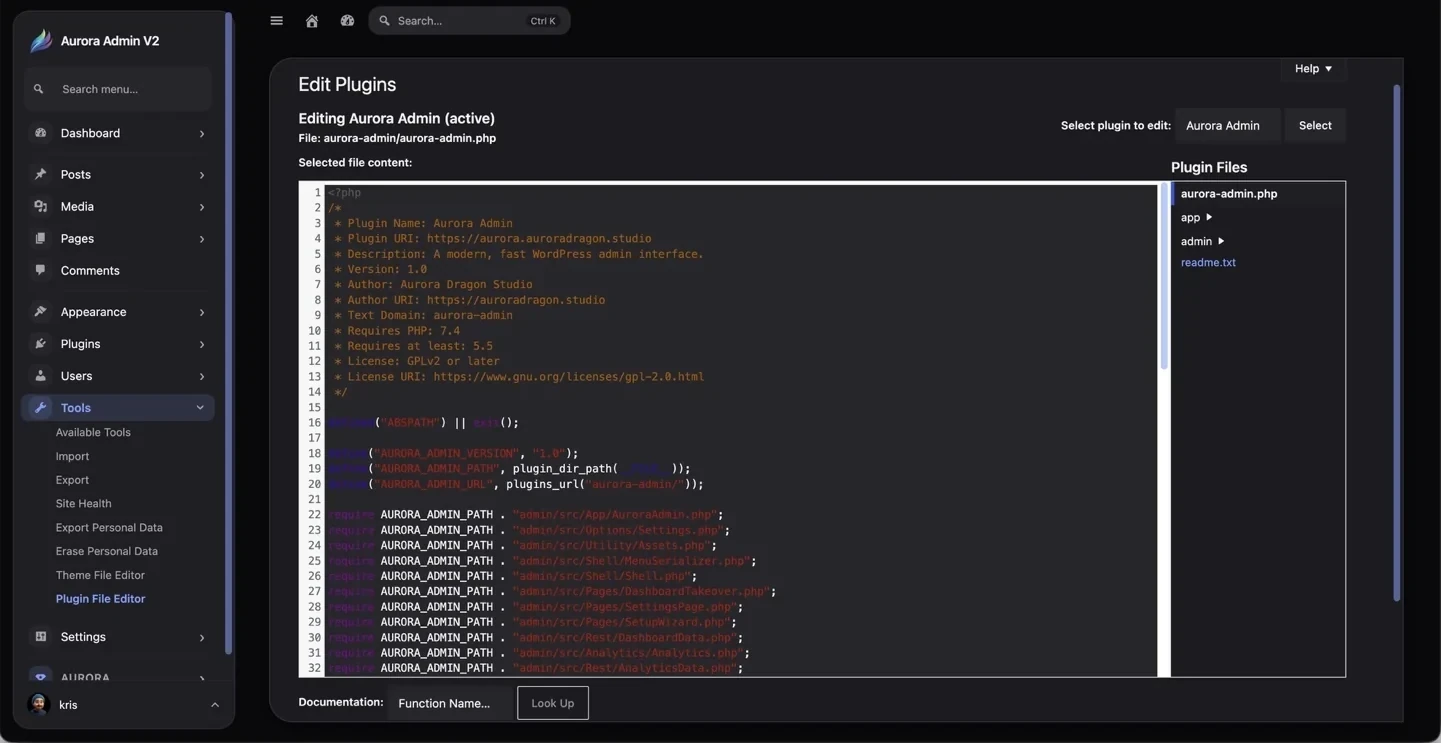Click the Dashboard sidebar icon
The image size is (1441, 743).
pos(40,133)
